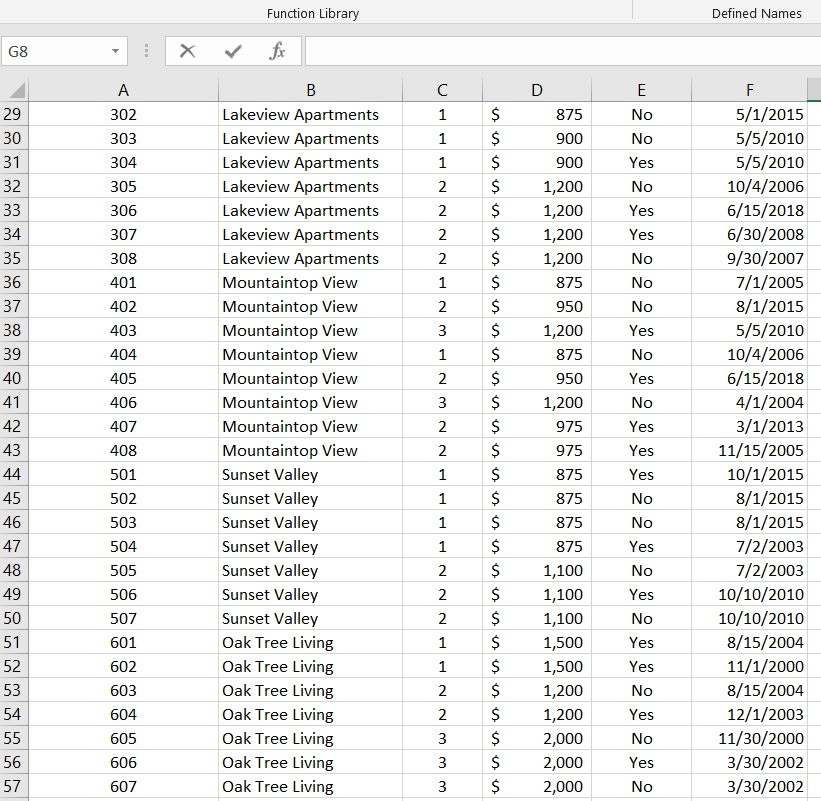
Task: Click the Cancel (X) formula bar icon
Action: (x=187, y=51)
